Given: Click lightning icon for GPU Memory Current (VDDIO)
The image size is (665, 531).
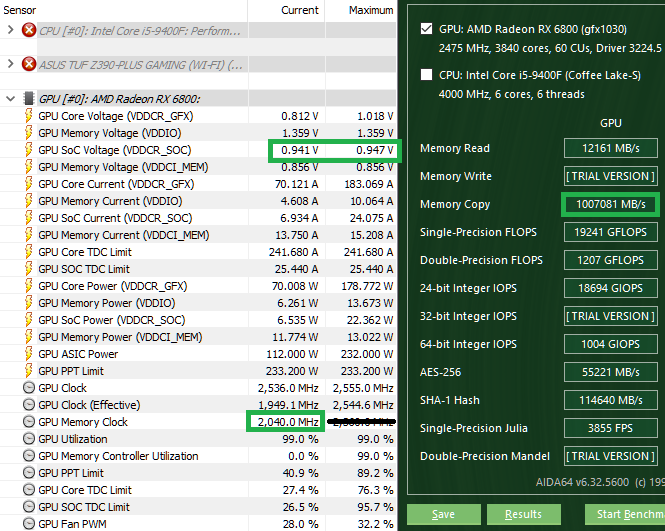Looking at the screenshot, I should [x=28, y=201].
